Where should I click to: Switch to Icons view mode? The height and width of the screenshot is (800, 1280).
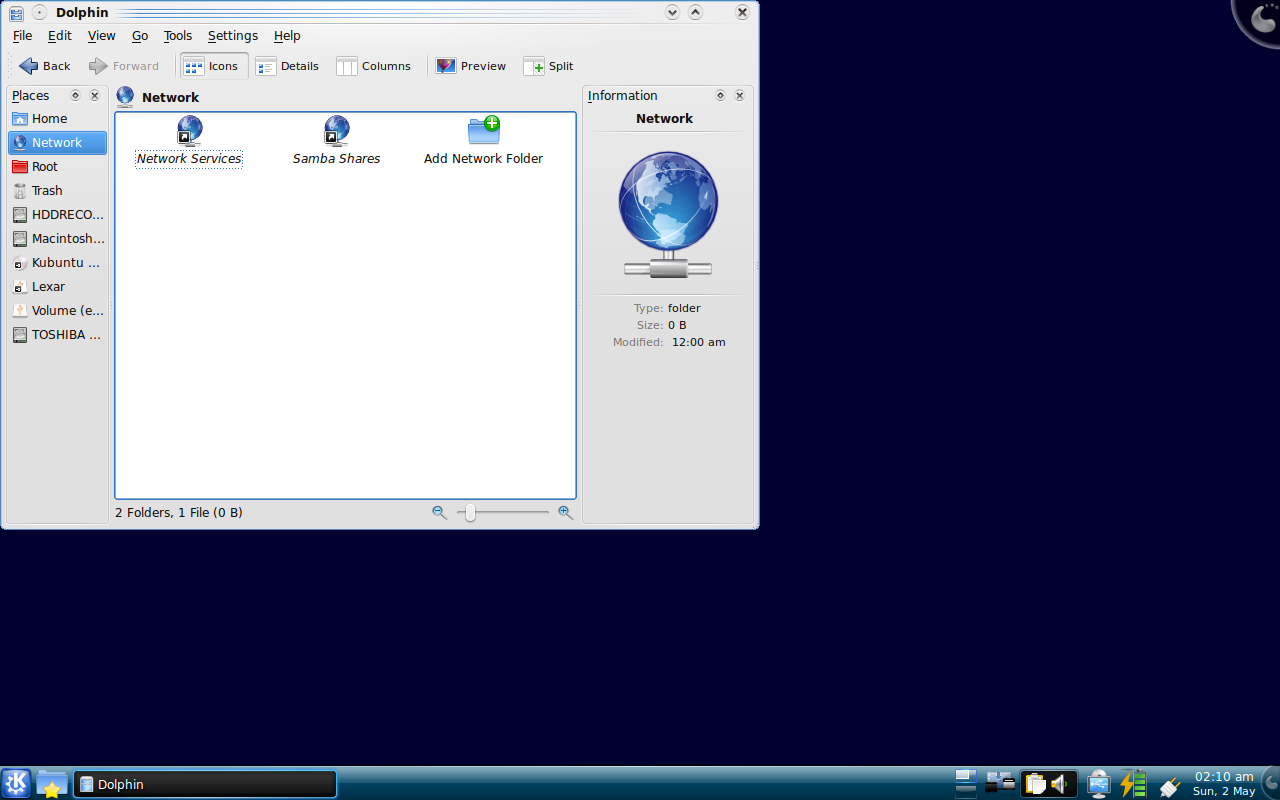212,66
